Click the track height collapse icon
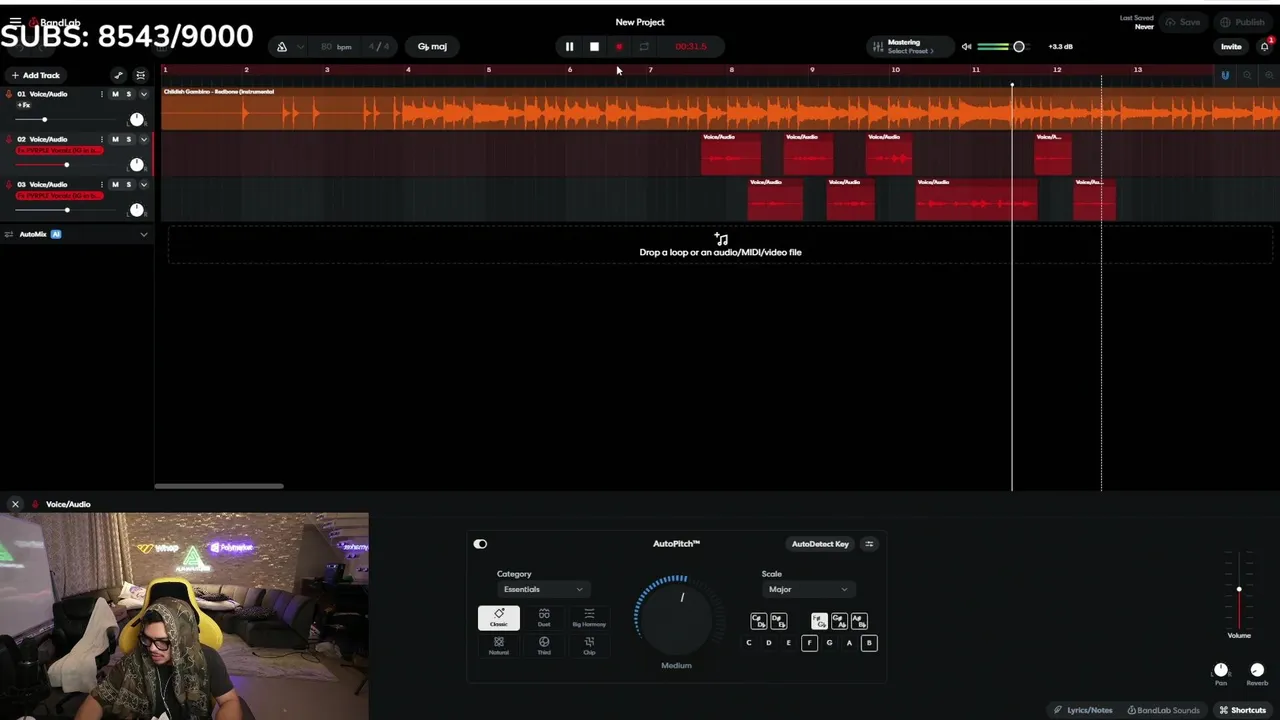 click(x=140, y=75)
